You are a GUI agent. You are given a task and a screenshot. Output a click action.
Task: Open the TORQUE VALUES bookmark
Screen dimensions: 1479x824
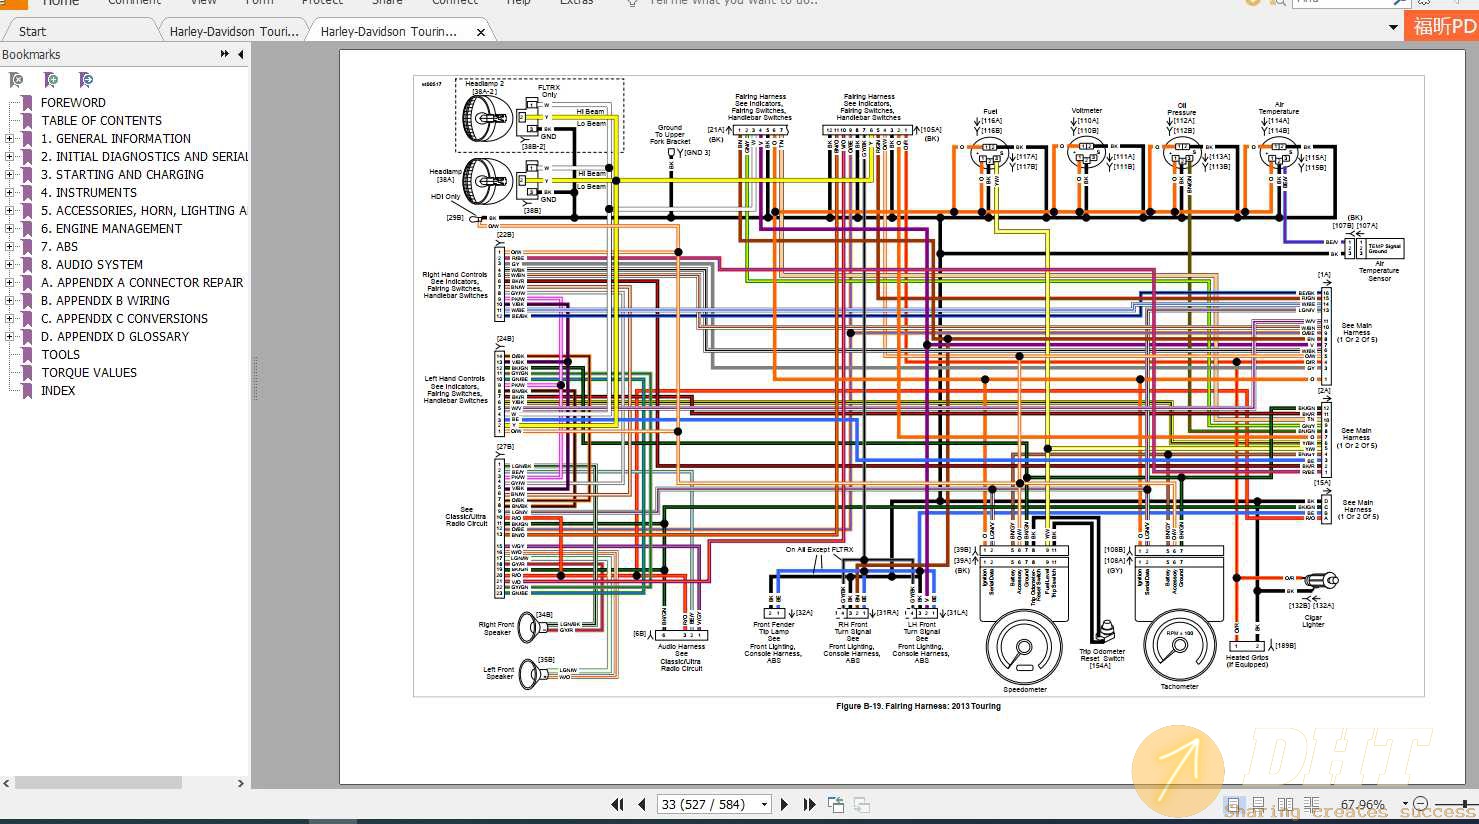point(89,373)
